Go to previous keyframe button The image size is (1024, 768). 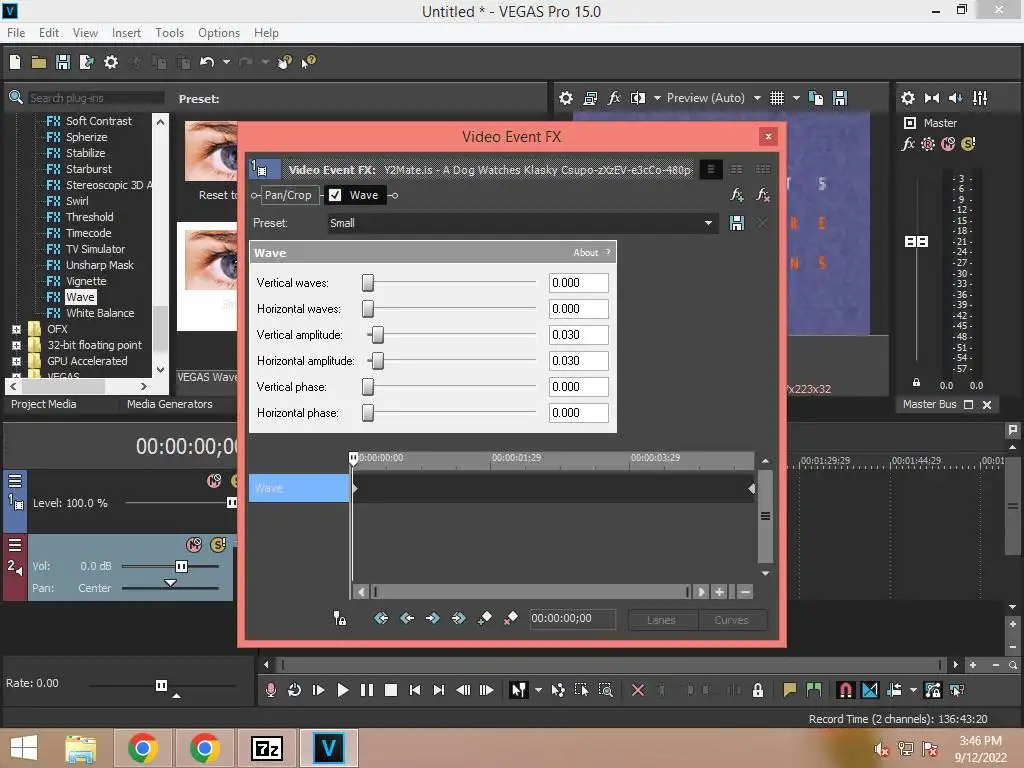(407, 618)
